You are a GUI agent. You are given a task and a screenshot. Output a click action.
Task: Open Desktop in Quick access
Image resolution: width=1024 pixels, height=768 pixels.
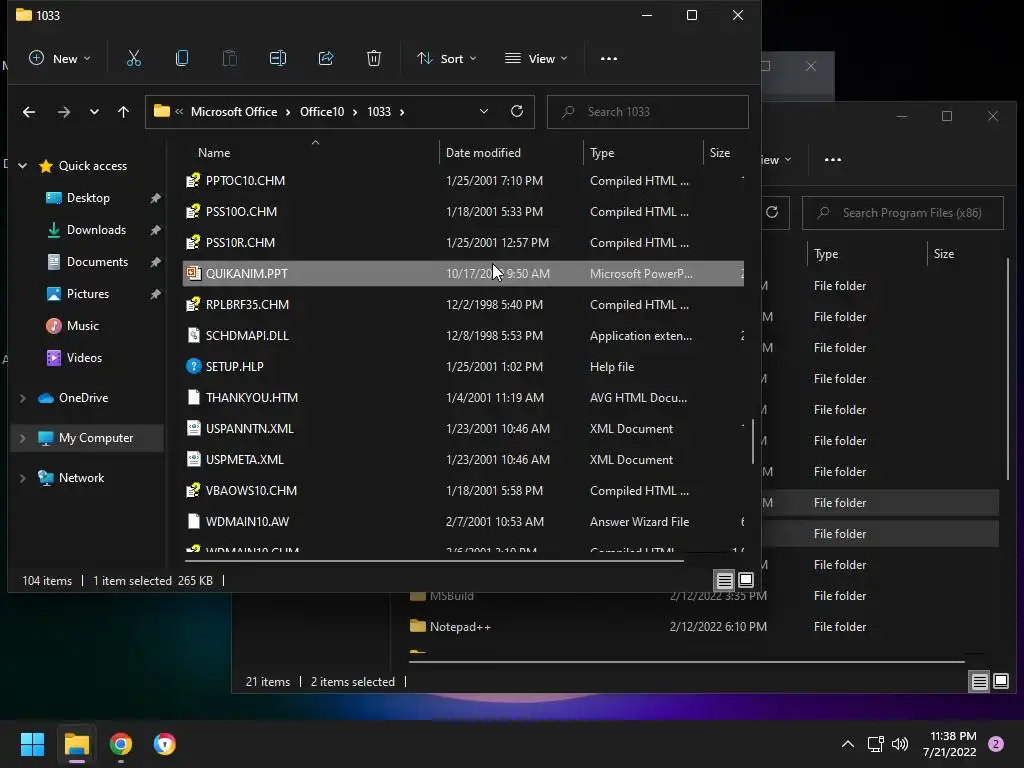click(88, 198)
